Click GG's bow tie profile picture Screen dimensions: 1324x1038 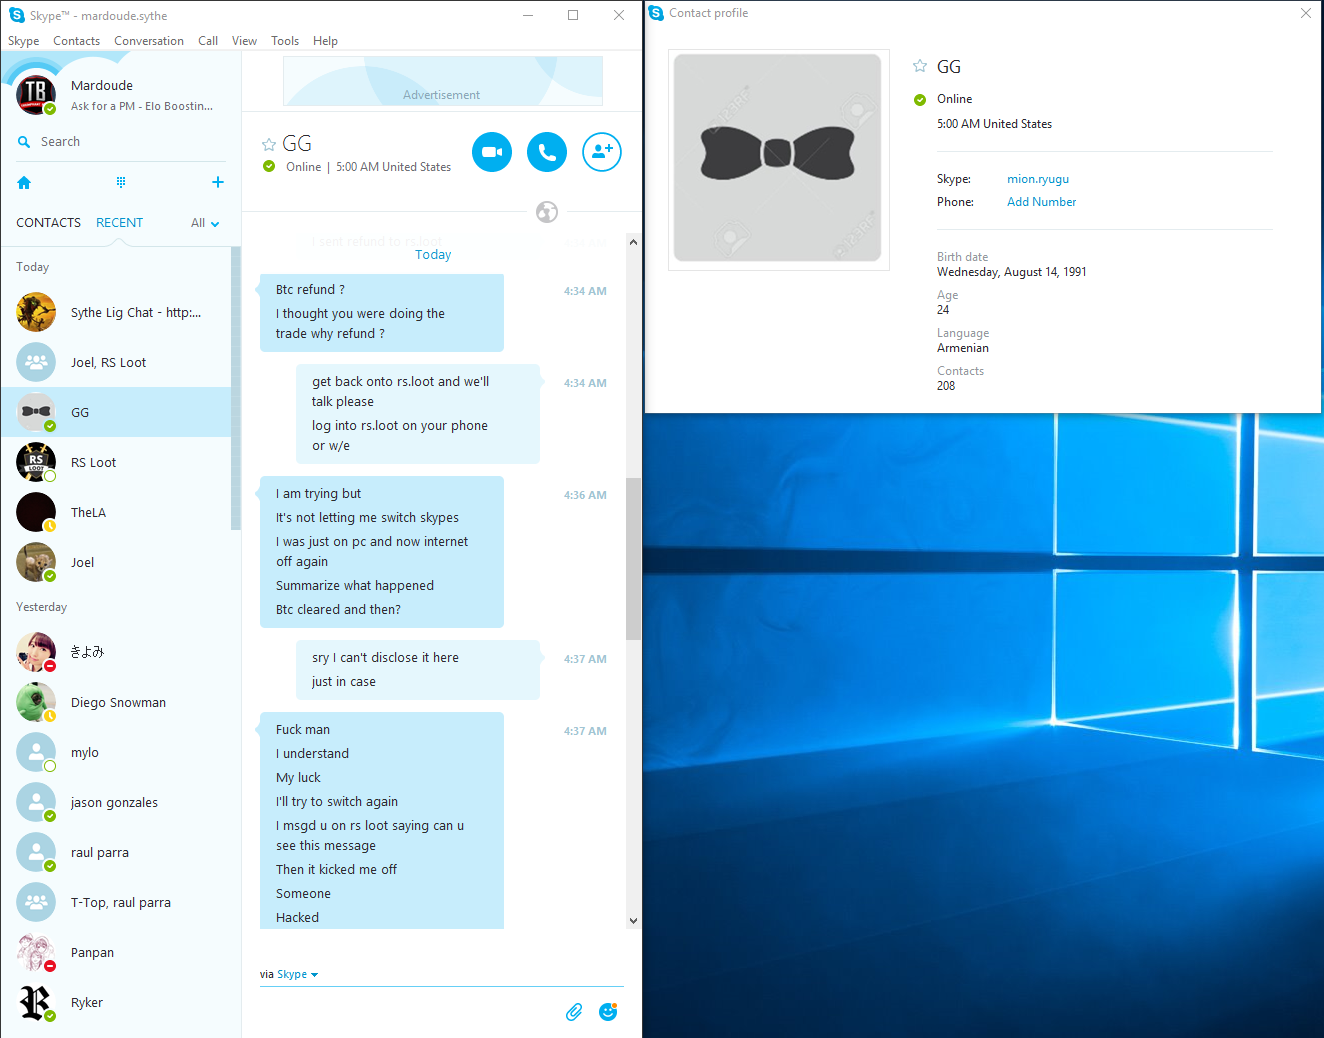pos(778,158)
